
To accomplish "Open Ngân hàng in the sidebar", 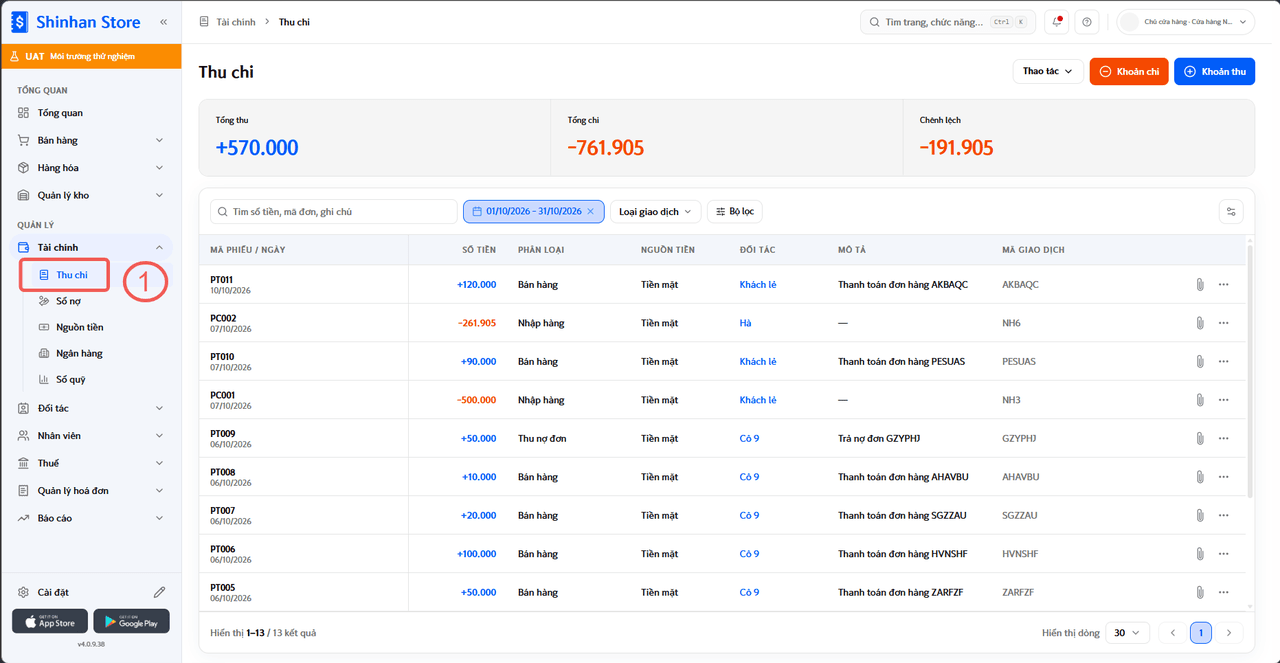I will click(79, 353).
